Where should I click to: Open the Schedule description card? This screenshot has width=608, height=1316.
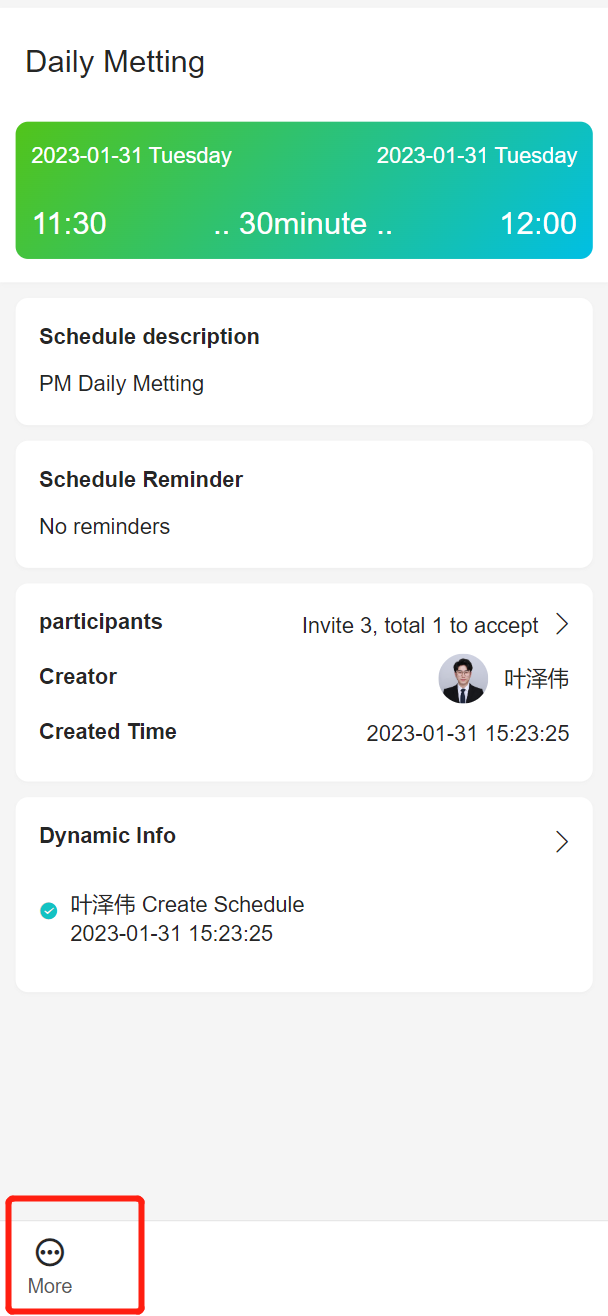[304, 361]
